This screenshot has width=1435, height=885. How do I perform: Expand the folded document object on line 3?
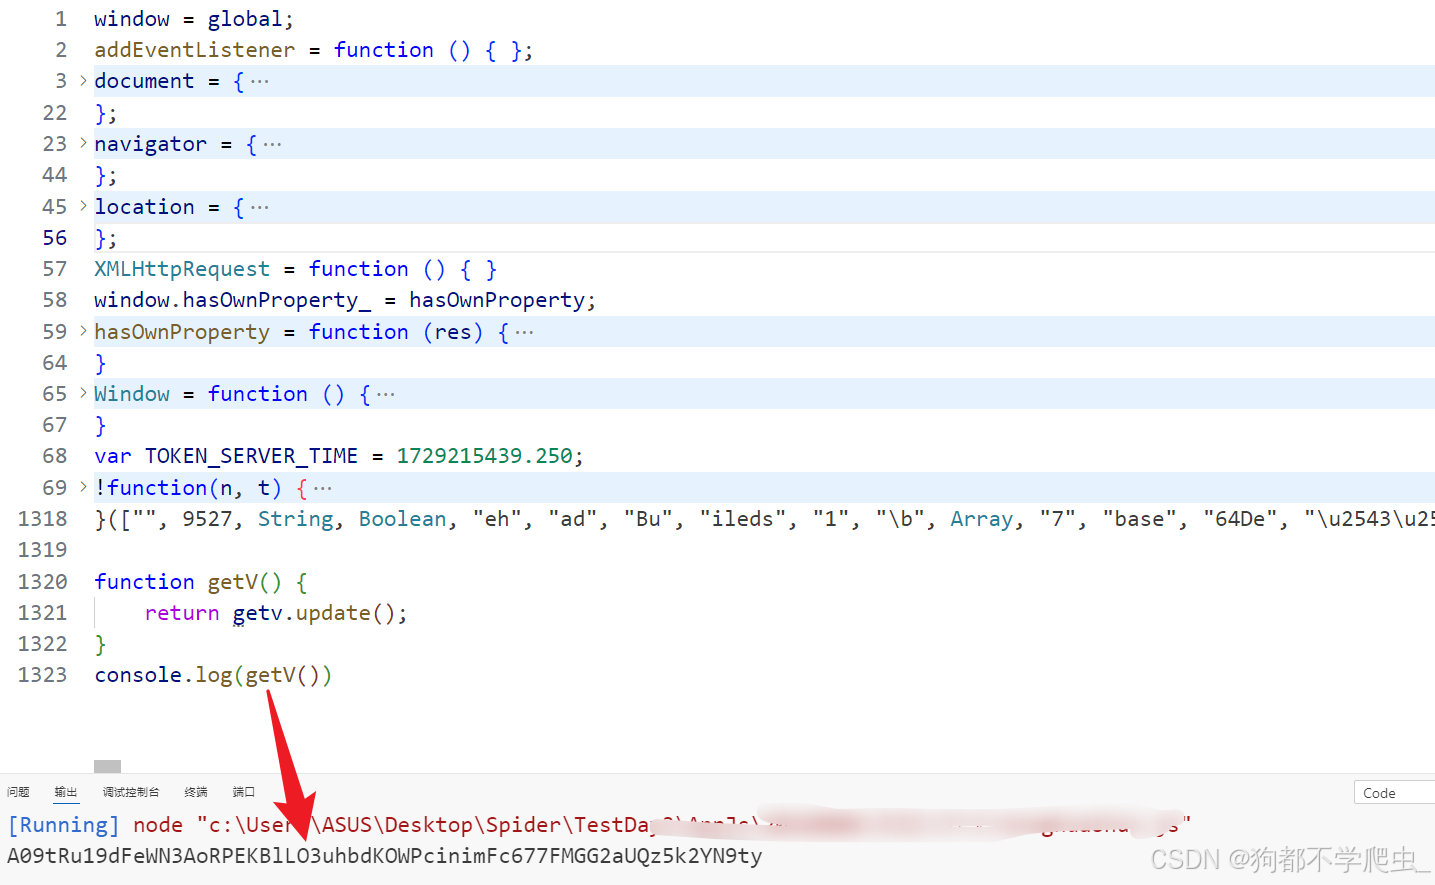(83, 81)
